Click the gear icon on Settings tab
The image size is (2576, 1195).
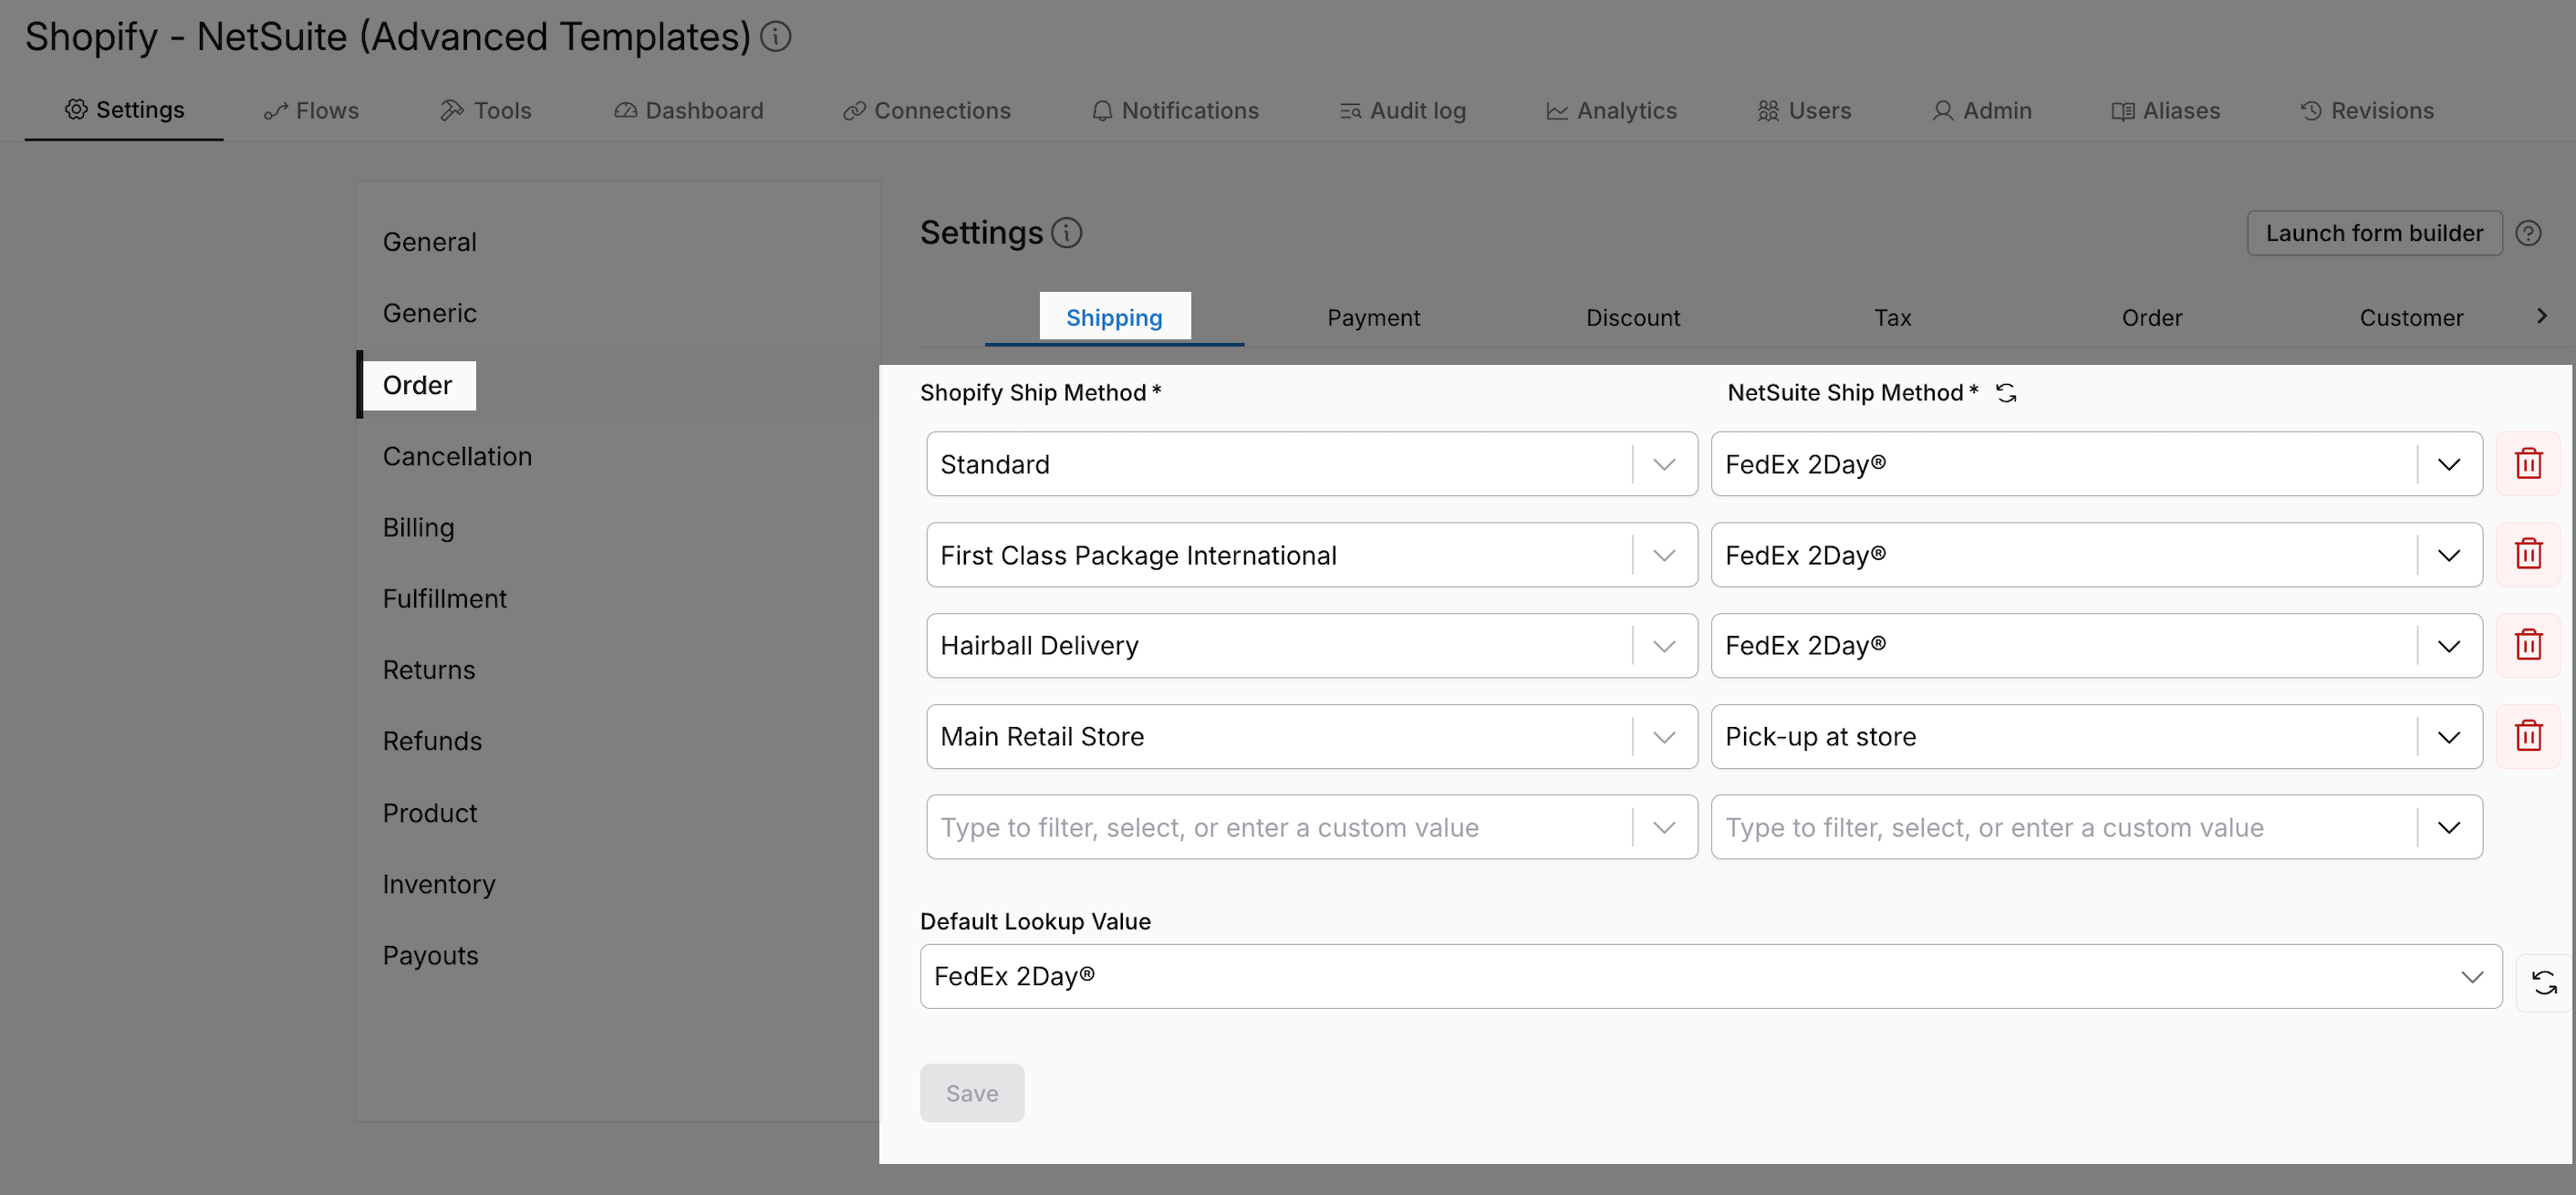click(76, 109)
